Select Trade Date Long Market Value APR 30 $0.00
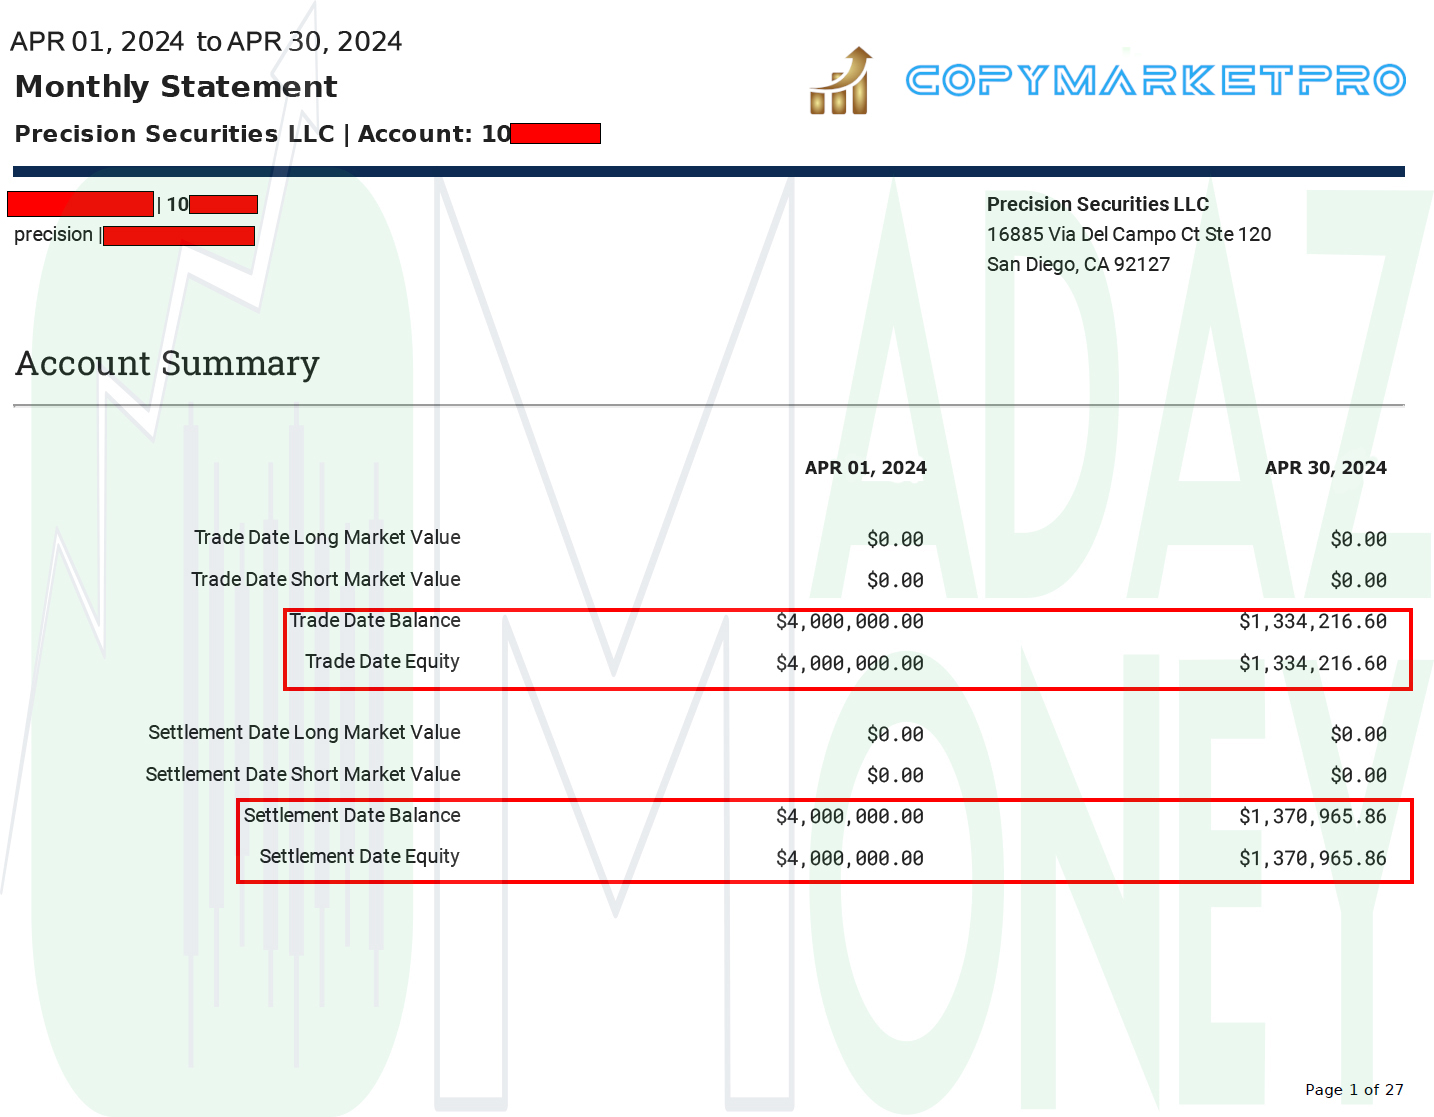Screen dimensions: 1434x1117 pyautogui.click(x=1359, y=540)
